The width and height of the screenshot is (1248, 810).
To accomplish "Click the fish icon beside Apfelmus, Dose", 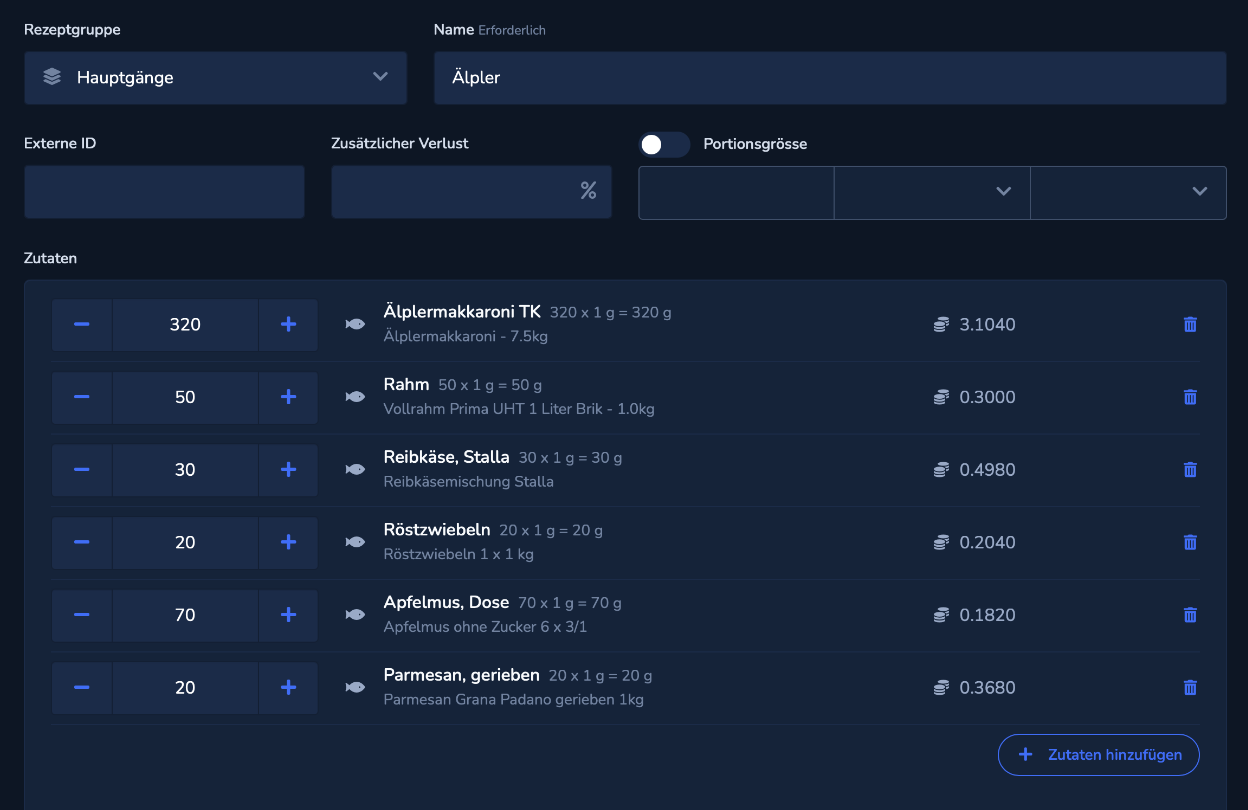I will click(355, 615).
